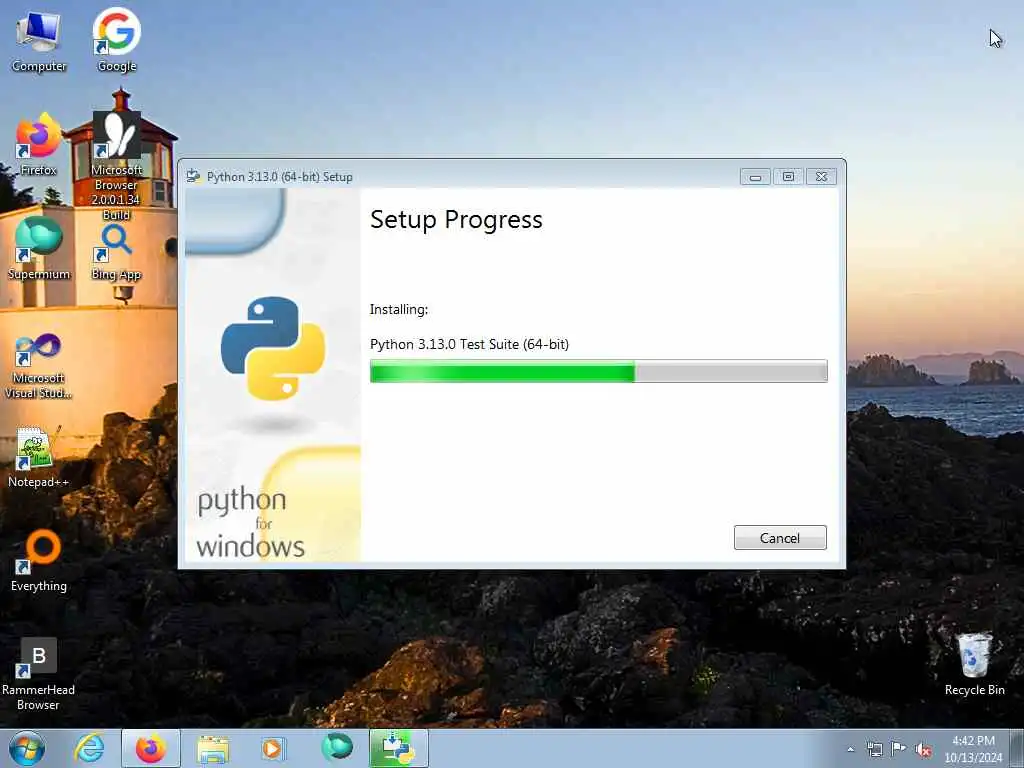The width and height of the screenshot is (1024, 768).
Task: Select the Google desktop shortcut
Action: (117, 40)
